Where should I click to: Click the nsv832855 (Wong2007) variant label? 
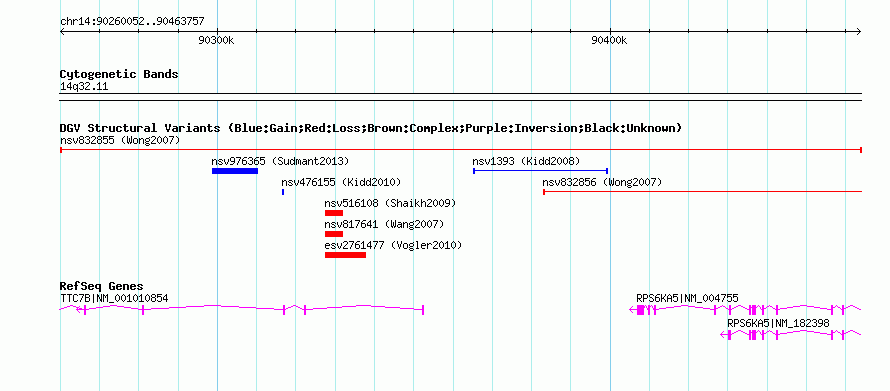coord(120,140)
